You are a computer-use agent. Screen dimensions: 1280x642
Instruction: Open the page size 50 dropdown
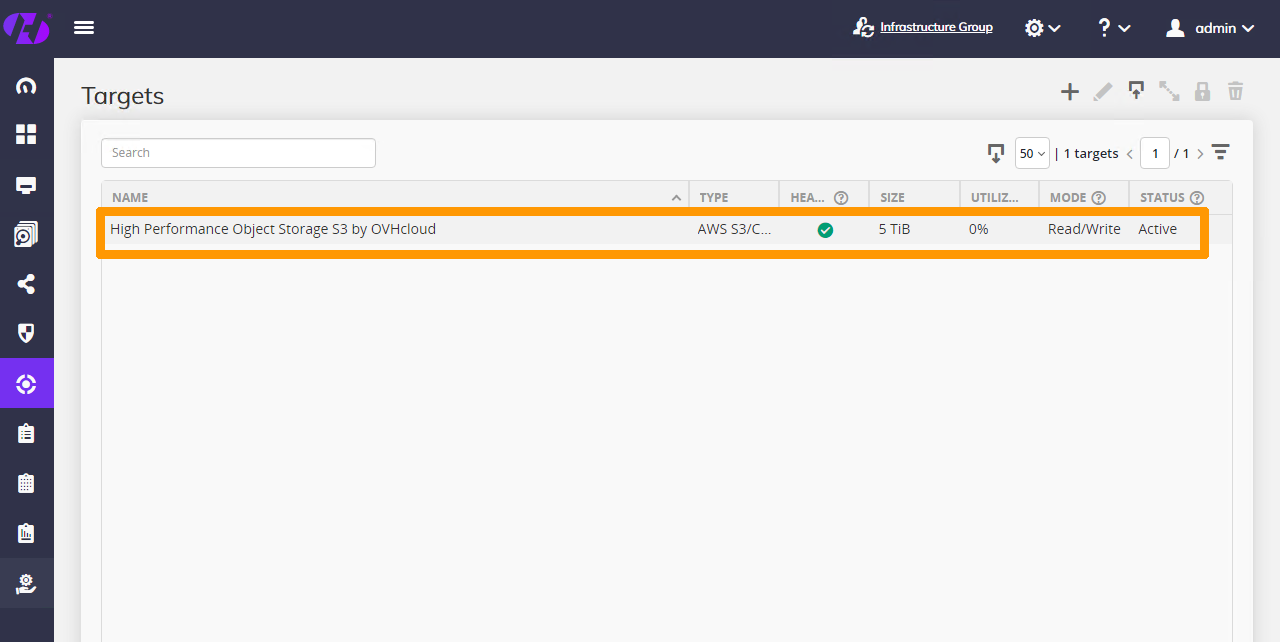point(1032,153)
